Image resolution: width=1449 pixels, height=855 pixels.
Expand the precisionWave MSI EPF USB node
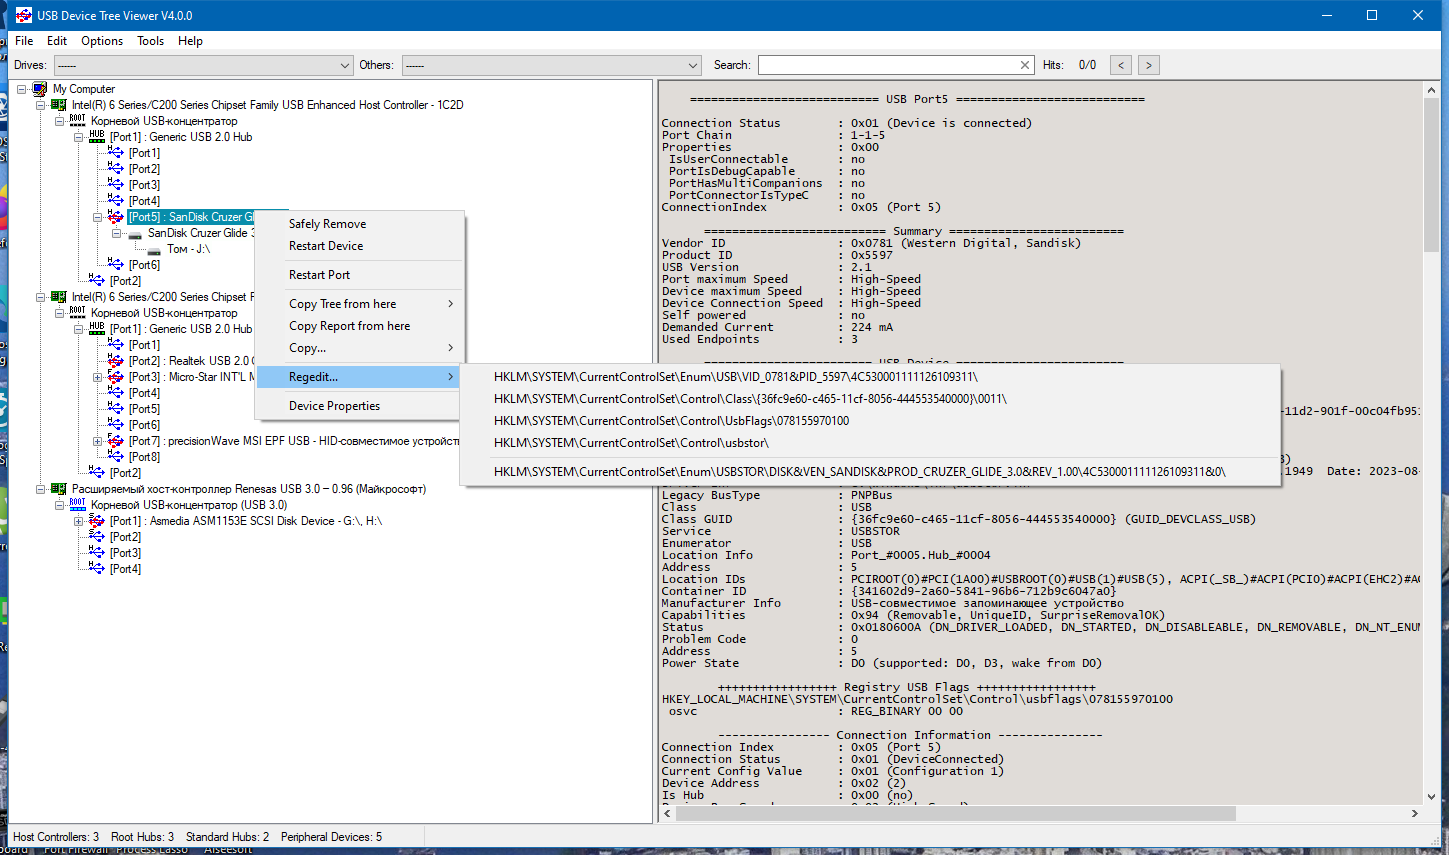(98, 441)
